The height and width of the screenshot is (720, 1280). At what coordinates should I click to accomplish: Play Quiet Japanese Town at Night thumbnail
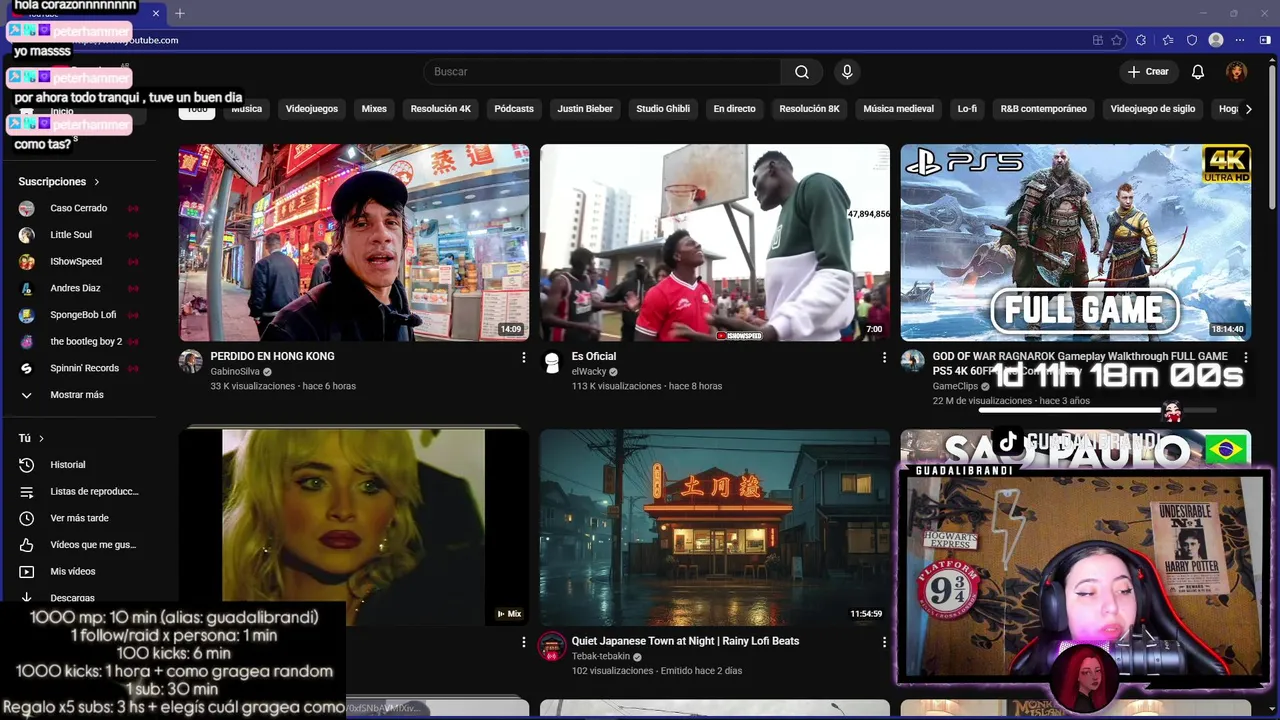coord(715,528)
